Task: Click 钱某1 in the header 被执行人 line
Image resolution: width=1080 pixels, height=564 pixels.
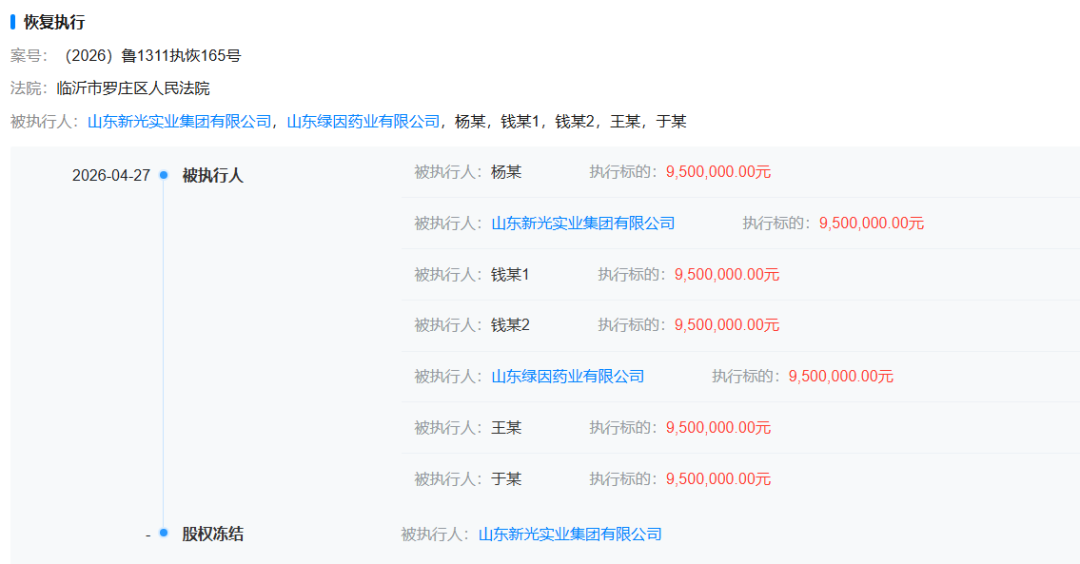Action: click(x=520, y=122)
